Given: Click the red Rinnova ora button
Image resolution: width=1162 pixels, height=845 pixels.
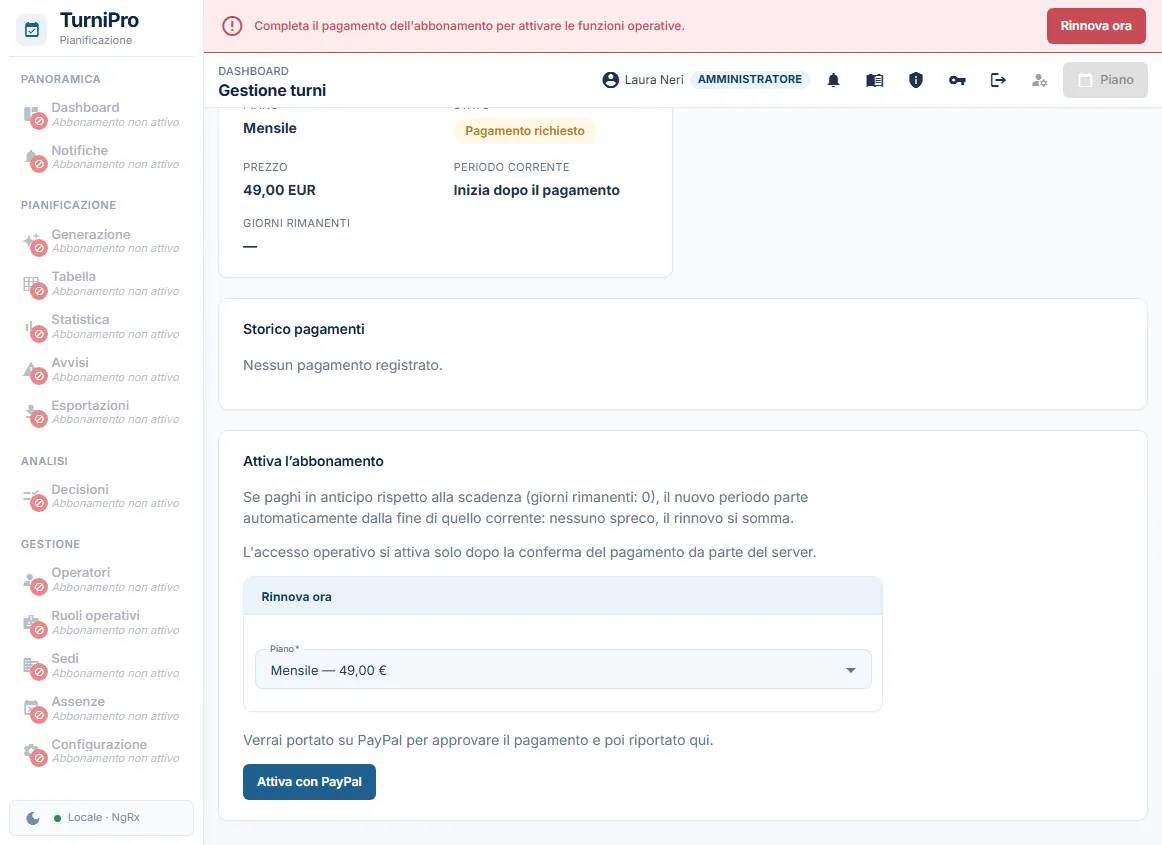Looking at the screenshot, I should [x=1096, y=26].
